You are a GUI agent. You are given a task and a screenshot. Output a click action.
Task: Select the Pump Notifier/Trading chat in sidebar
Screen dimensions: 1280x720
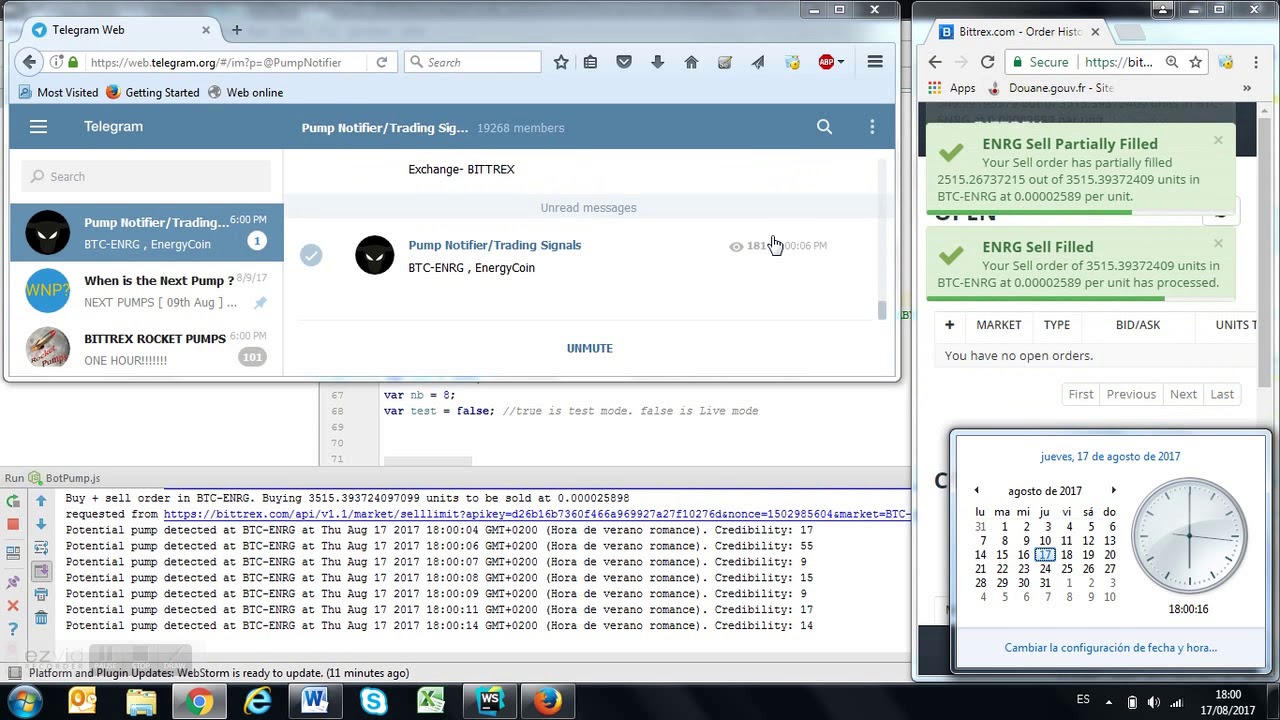coord(147,233)
